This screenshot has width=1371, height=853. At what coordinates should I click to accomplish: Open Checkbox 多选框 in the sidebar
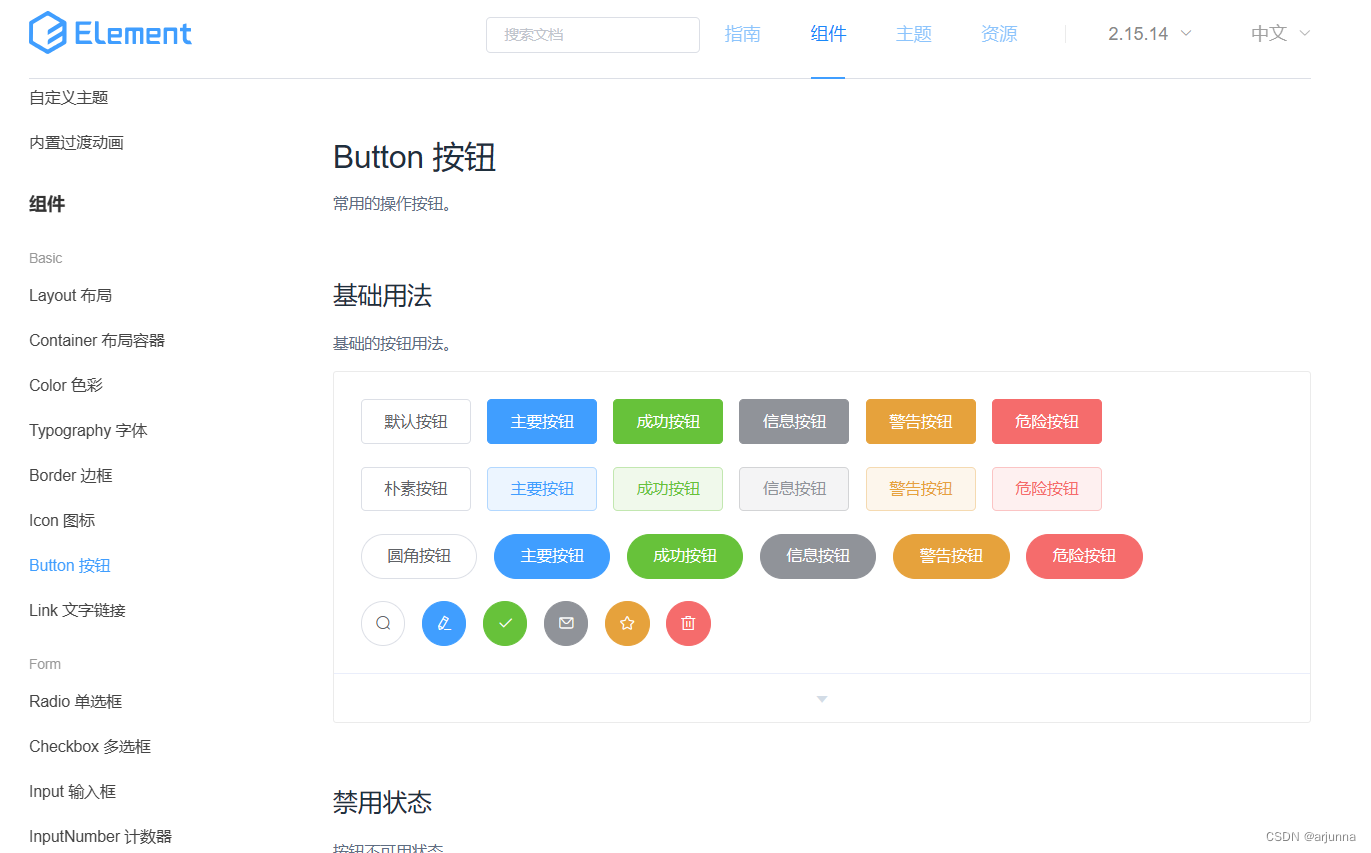[x=90, y=746]
